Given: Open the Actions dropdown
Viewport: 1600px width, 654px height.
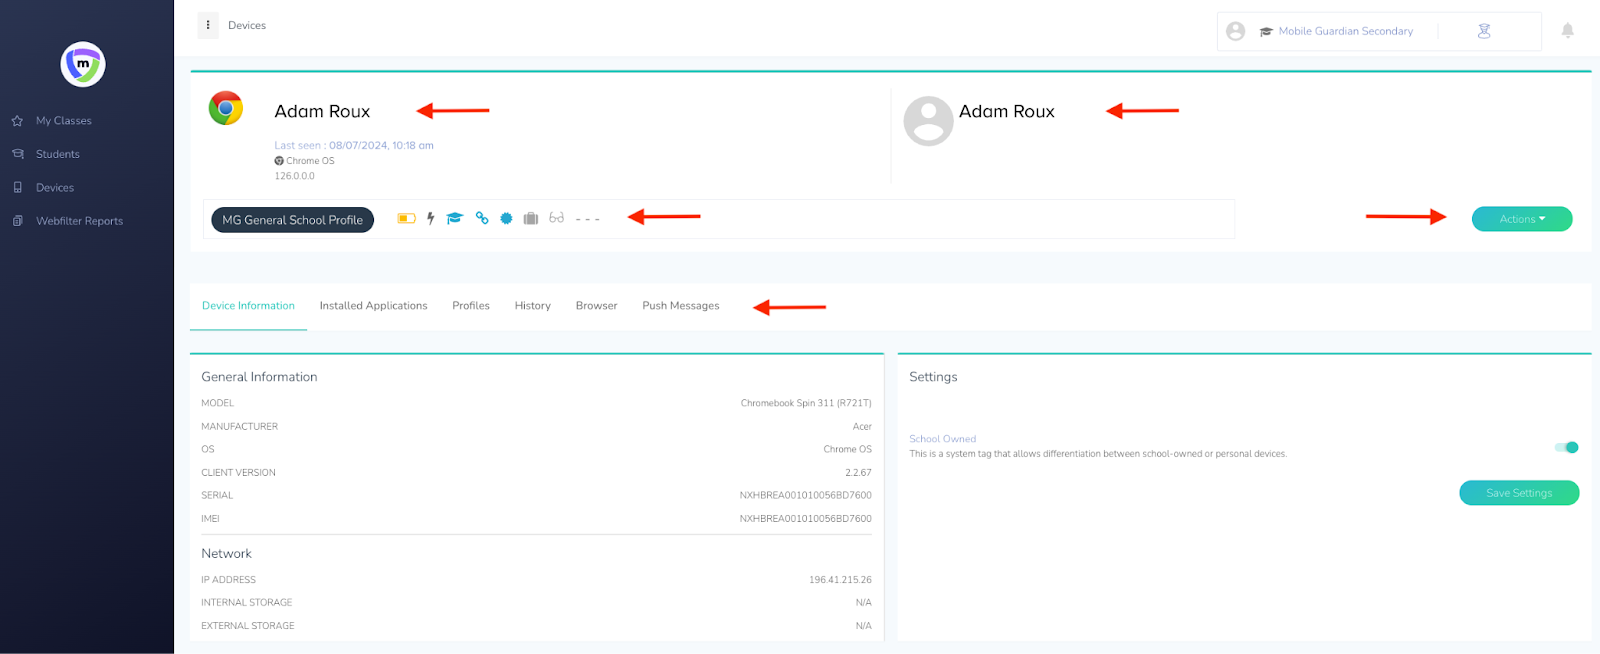Looking at the screenshot, I should point(1522,219).
